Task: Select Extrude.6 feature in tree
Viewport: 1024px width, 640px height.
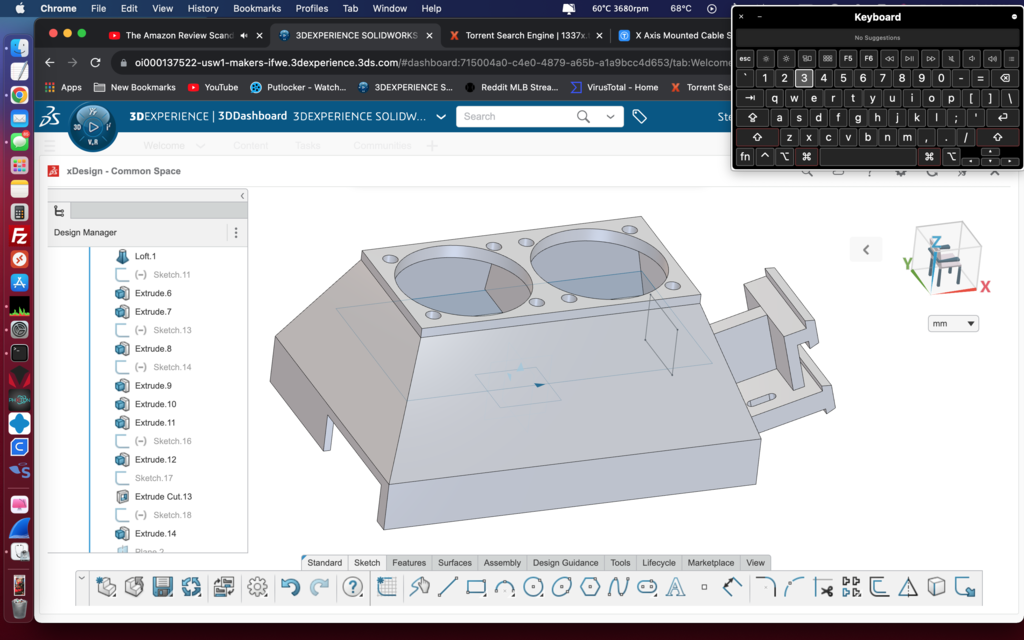Action: [153, 293]
